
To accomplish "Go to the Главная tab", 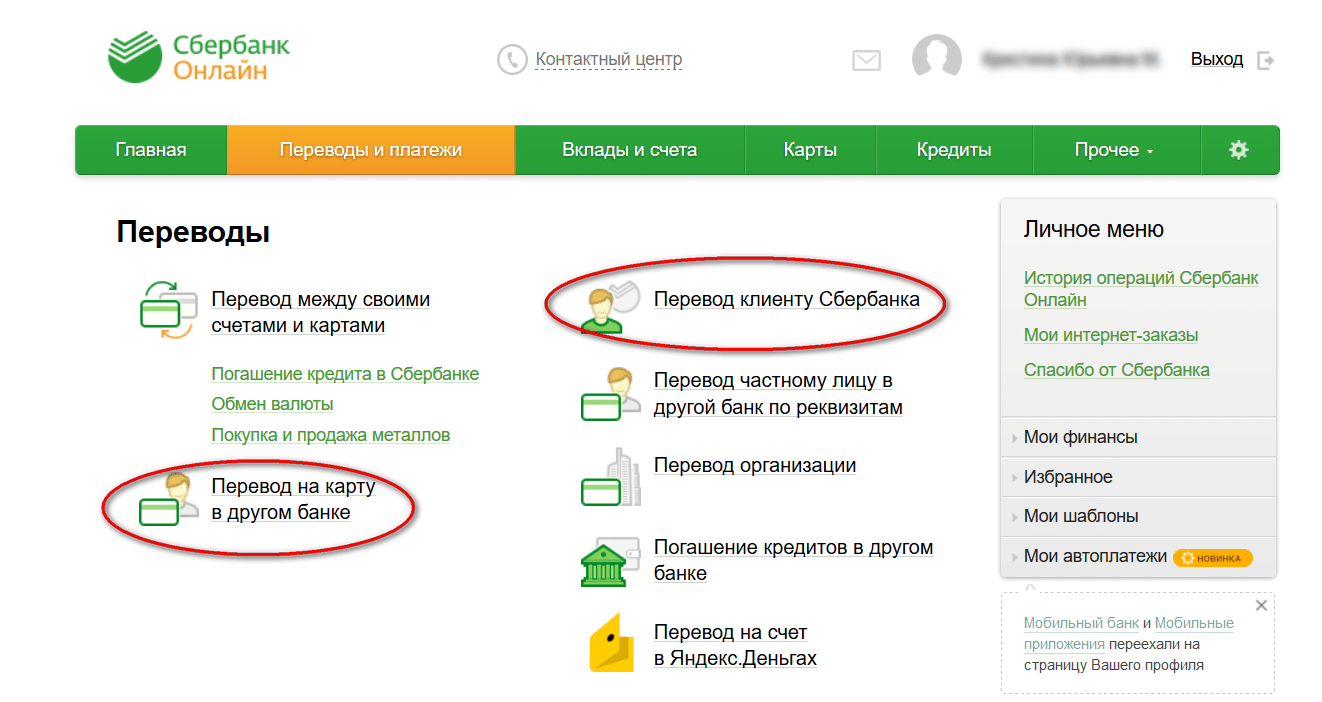I will [x=151, y=150].
